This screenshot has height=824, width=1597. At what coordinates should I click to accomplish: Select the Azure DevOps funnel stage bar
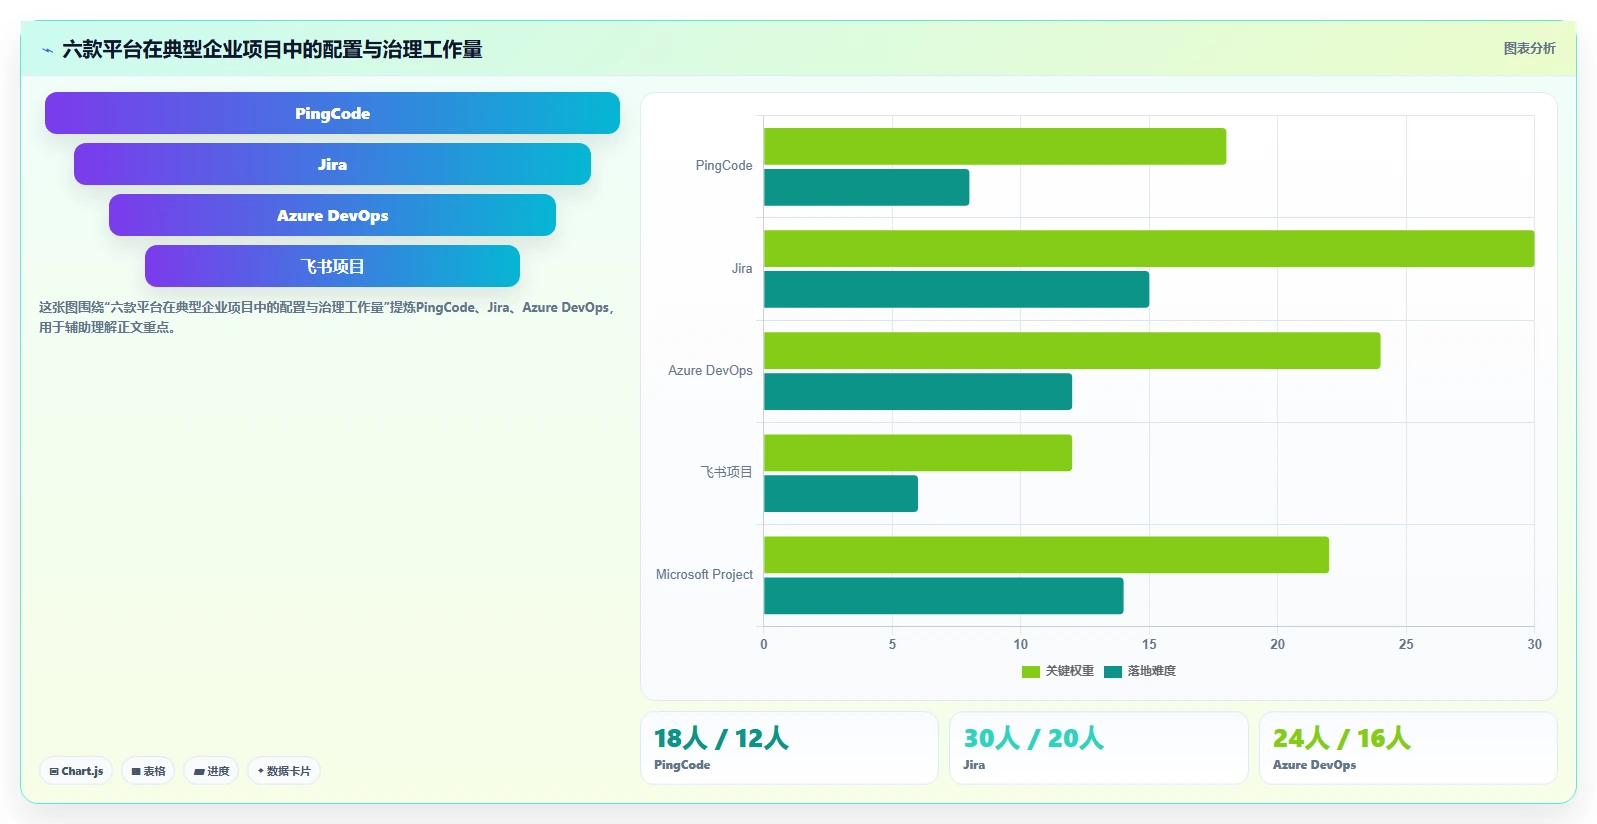pyautogui.click(x=332, y=215)
